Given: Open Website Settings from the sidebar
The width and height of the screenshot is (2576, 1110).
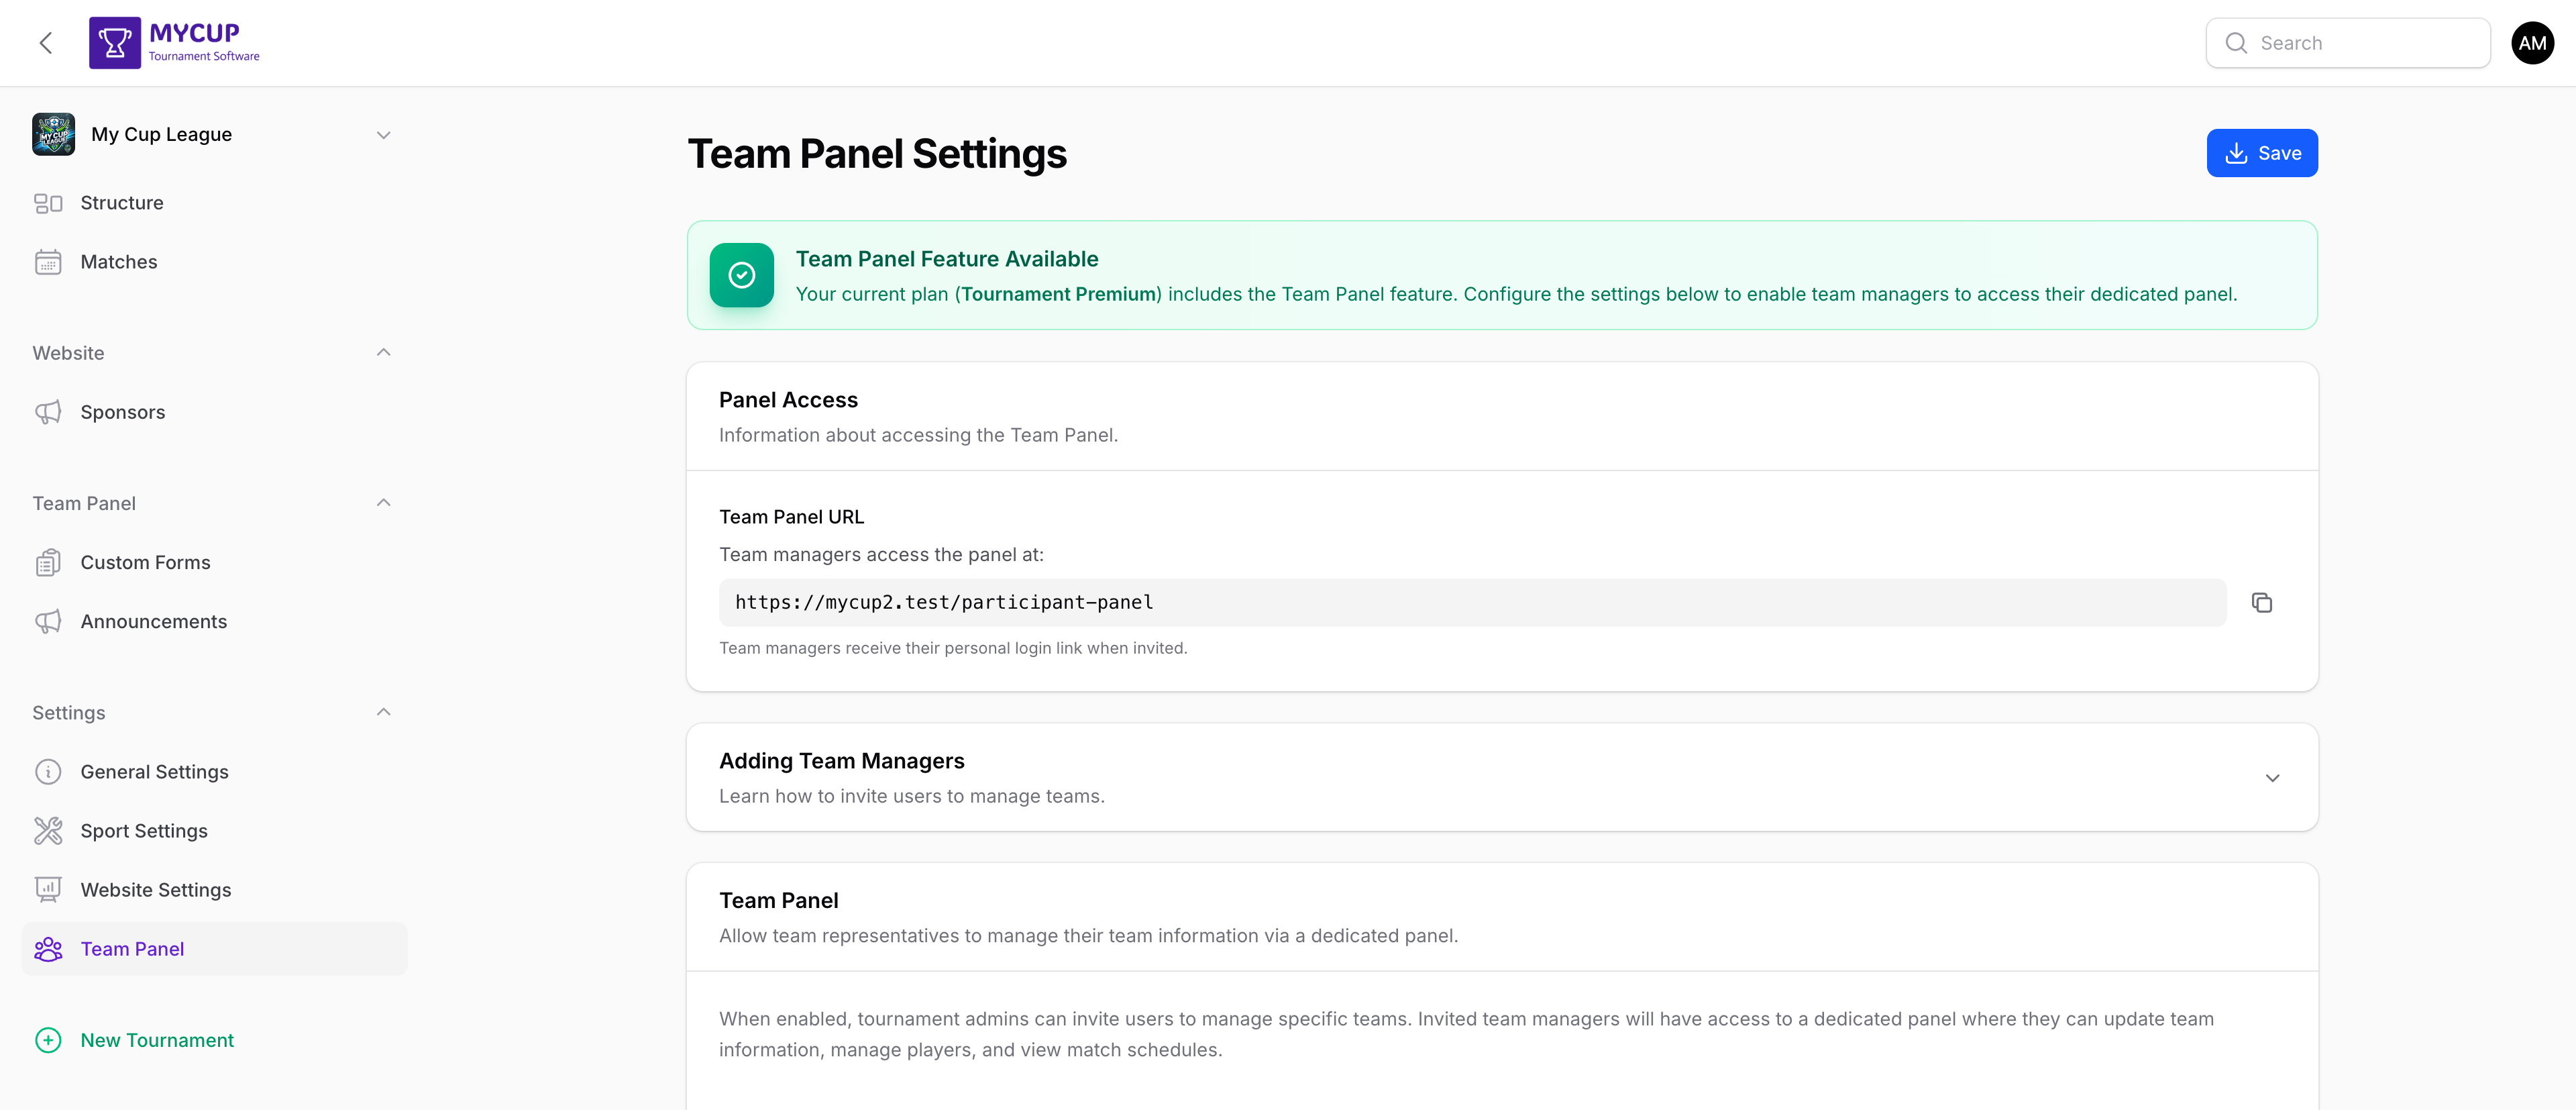Looking at the screenshot, I should pos(156,889).
